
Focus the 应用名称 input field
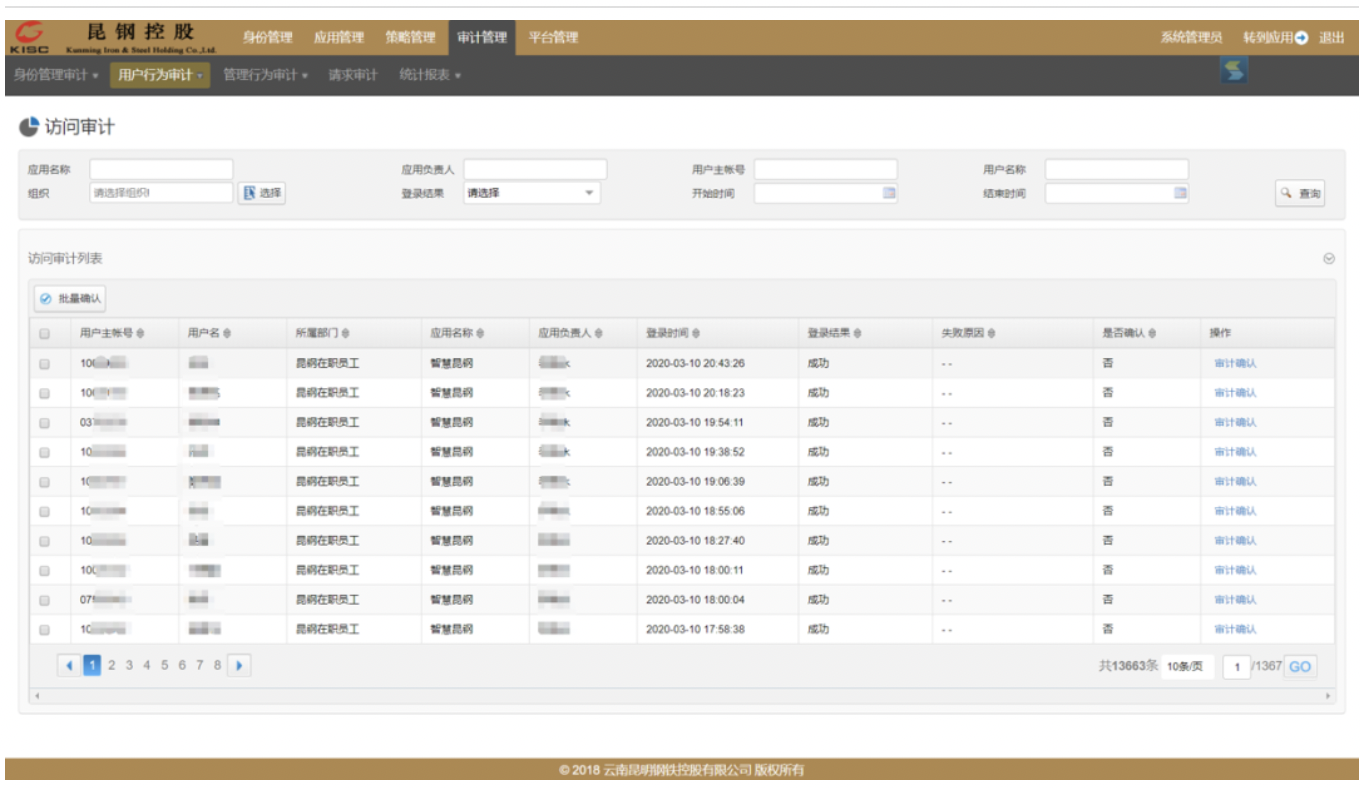pos(161,169)
